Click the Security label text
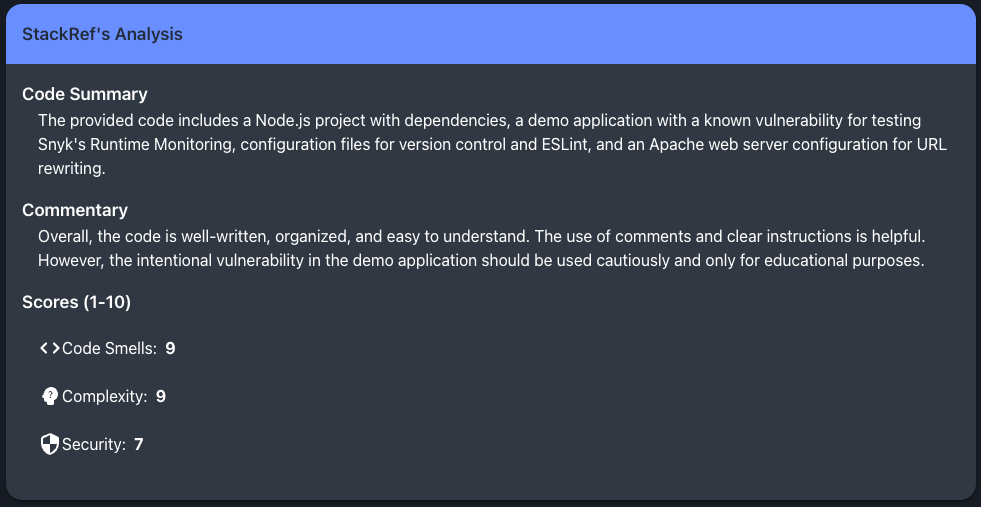 pos(94,444)
